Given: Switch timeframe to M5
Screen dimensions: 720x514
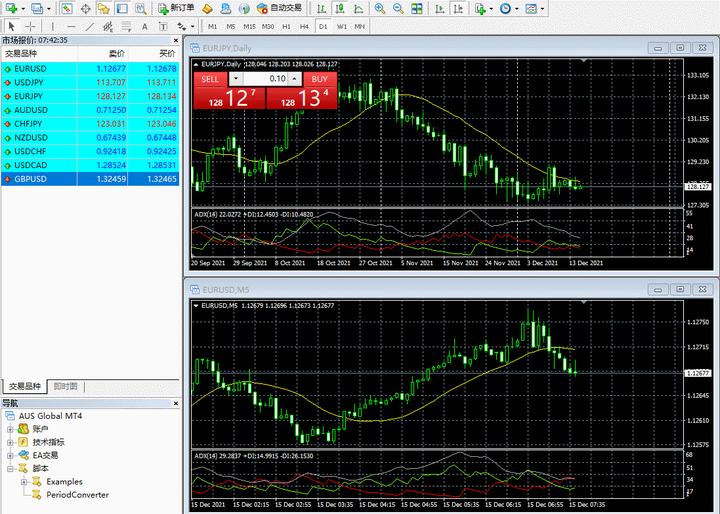Looking at the screenshot, I should pyautogui.click(x=231, y=27).
